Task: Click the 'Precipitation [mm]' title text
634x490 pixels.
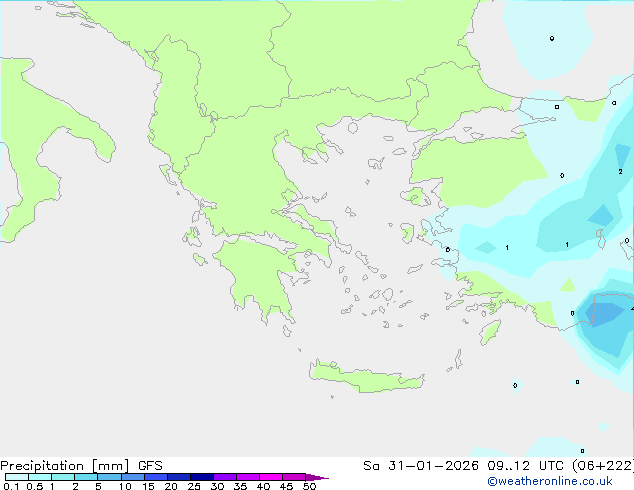Action: (x=64, y=466)
